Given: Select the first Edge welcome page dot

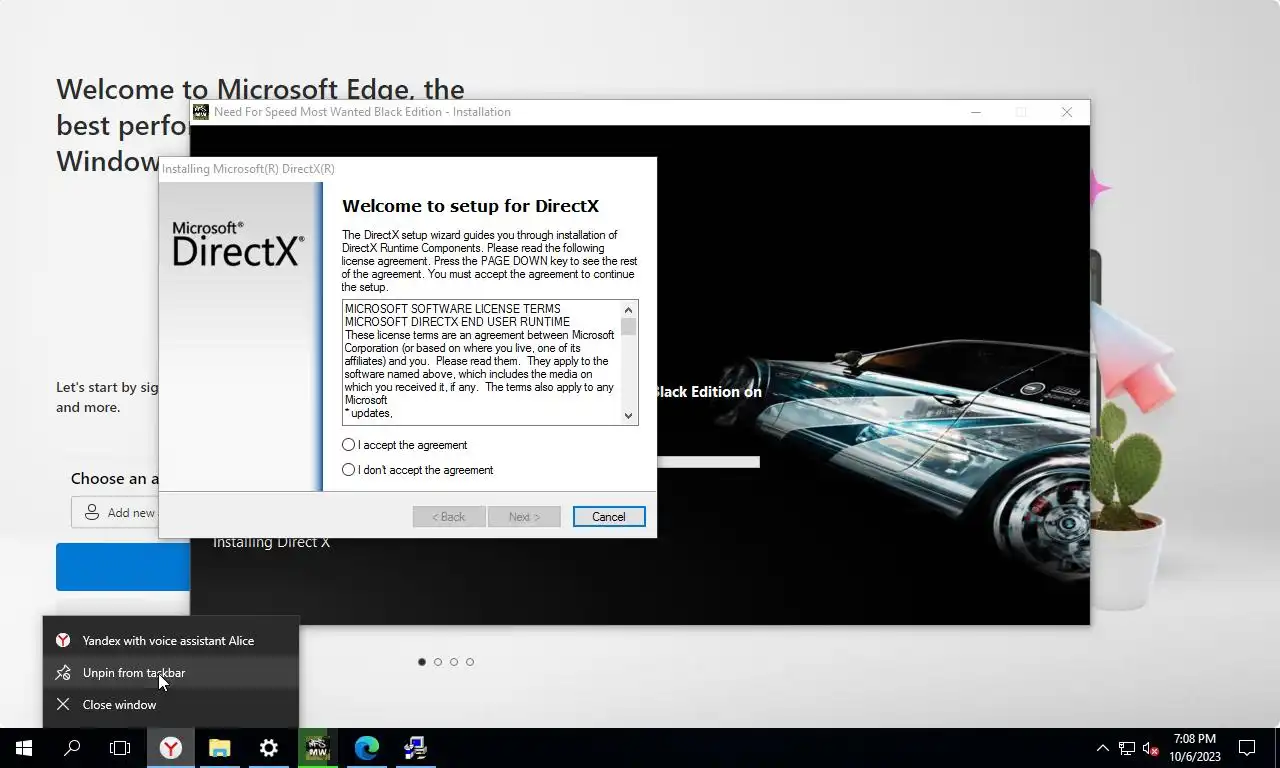Looking at the screenshot, I should click(422, 662).
